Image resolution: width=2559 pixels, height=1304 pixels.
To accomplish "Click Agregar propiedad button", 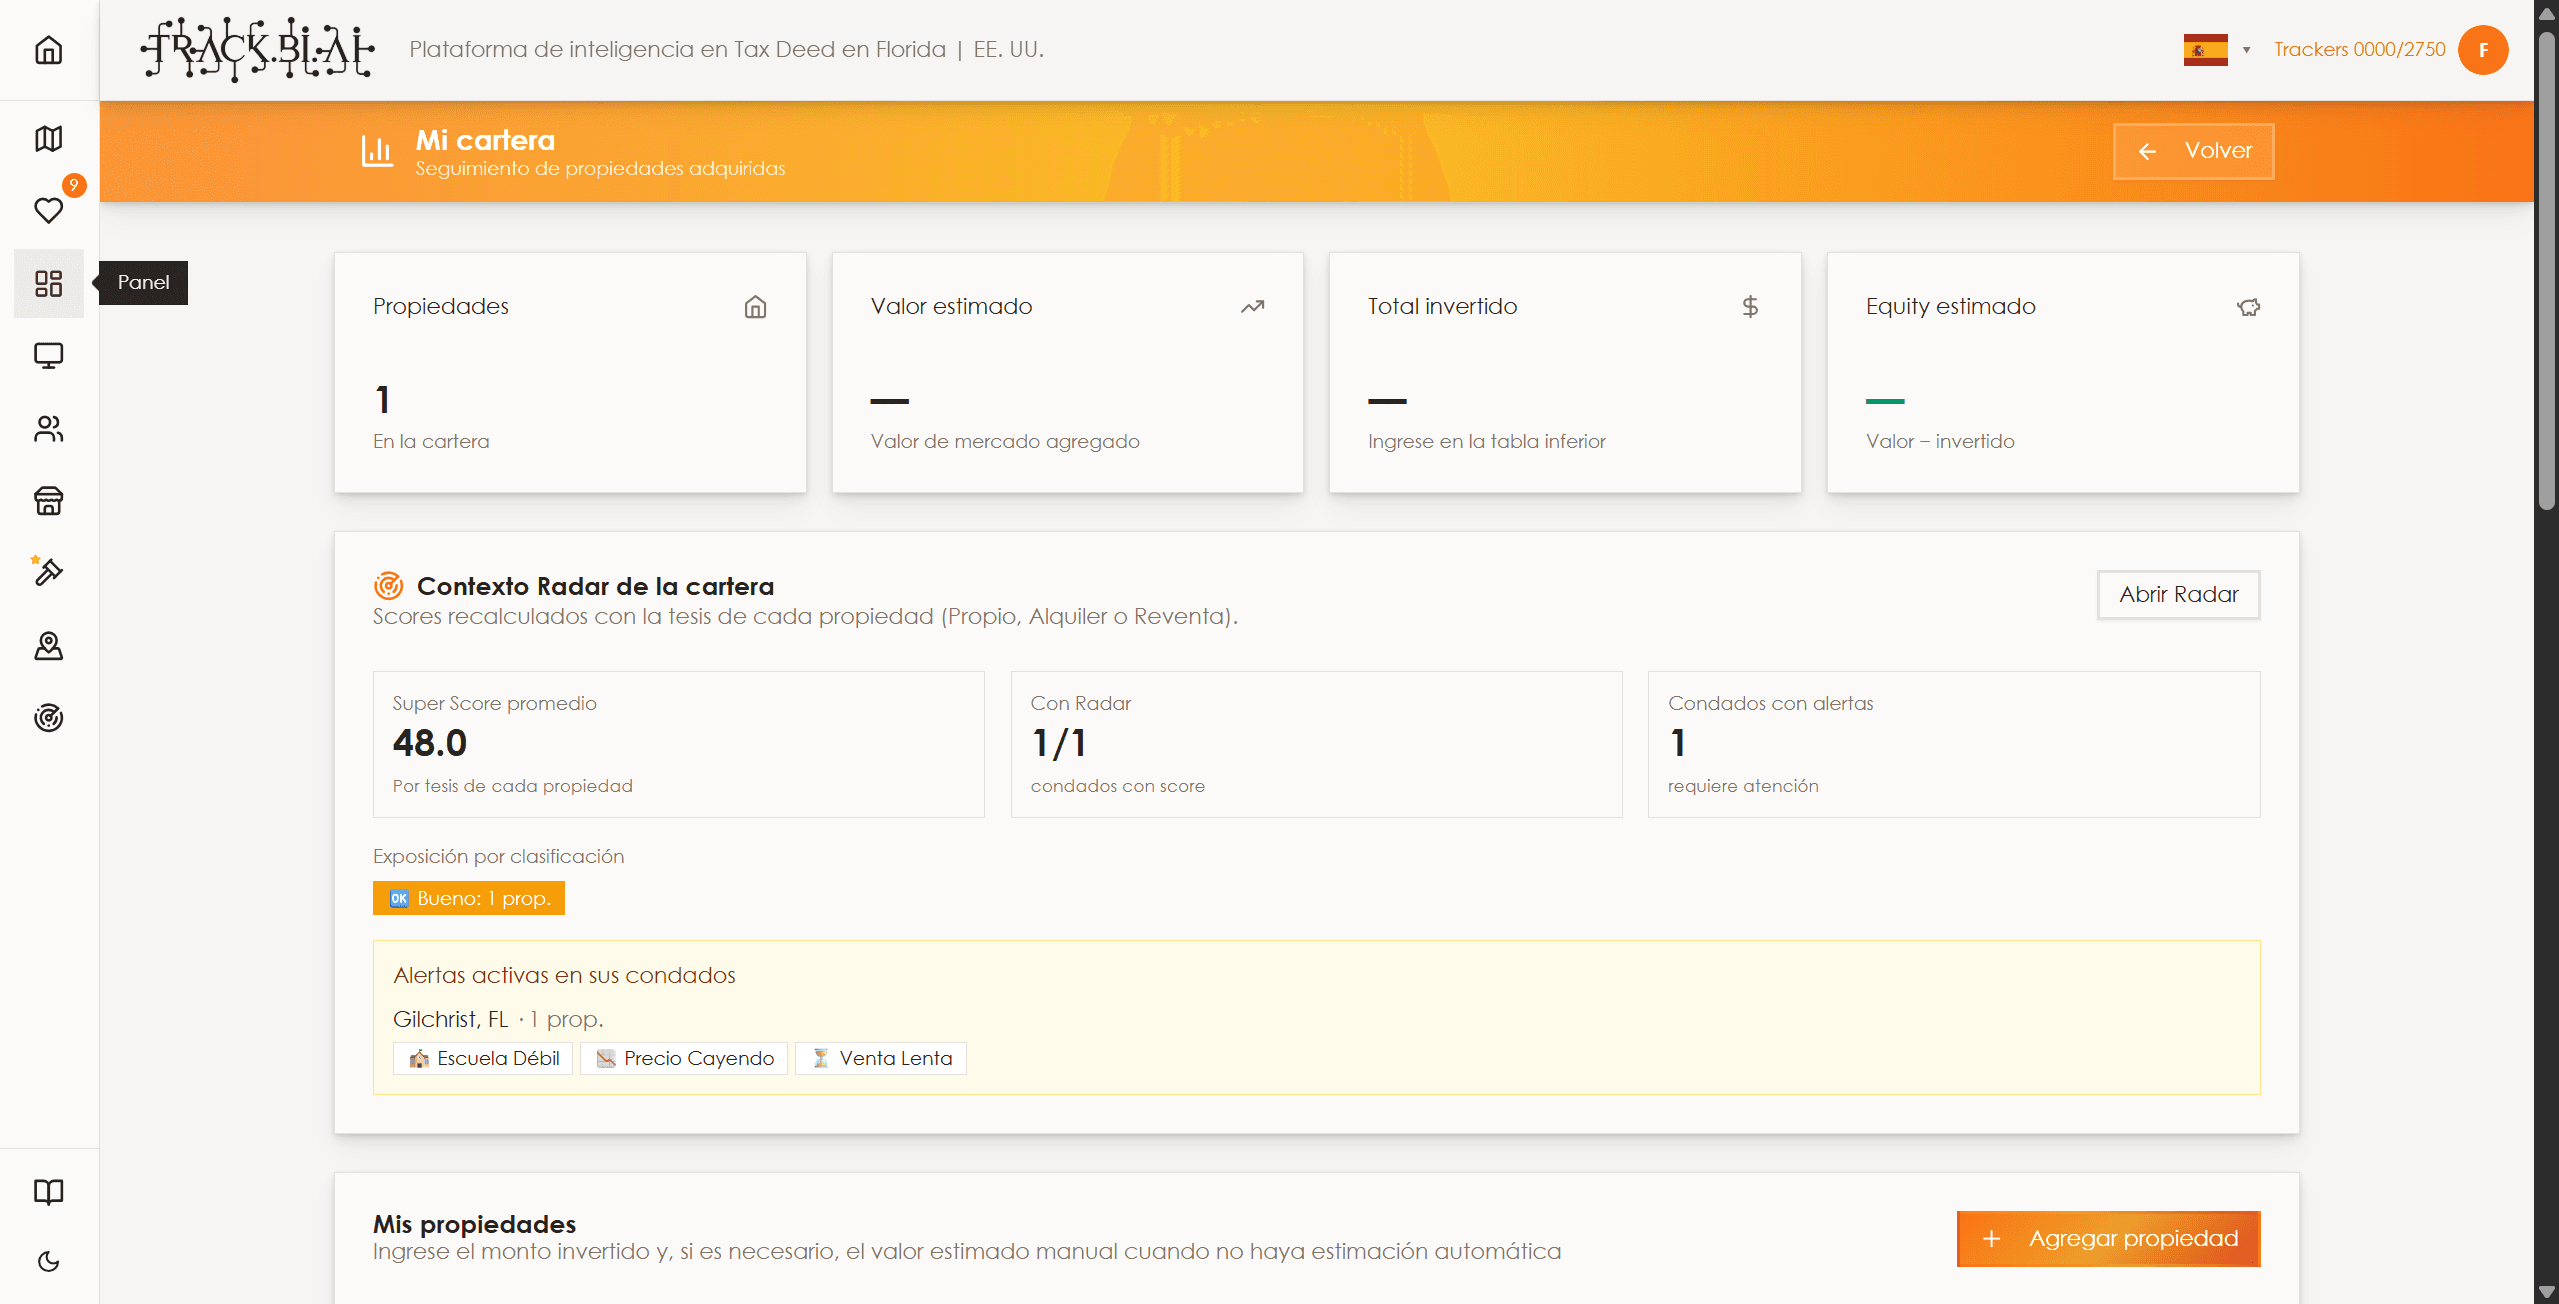I will (x=2108, y=1239).
